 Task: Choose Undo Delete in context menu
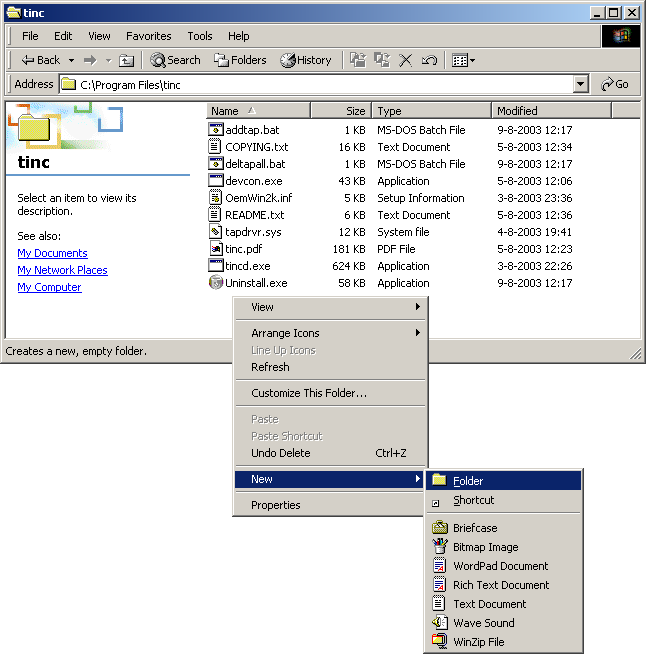(x=330, y=453)
